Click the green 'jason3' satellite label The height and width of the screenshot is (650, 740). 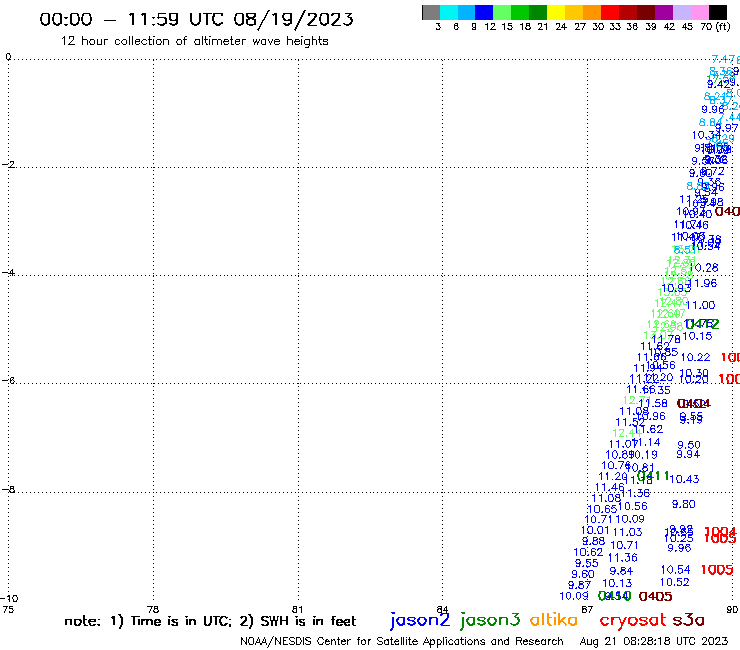[490, 620]
